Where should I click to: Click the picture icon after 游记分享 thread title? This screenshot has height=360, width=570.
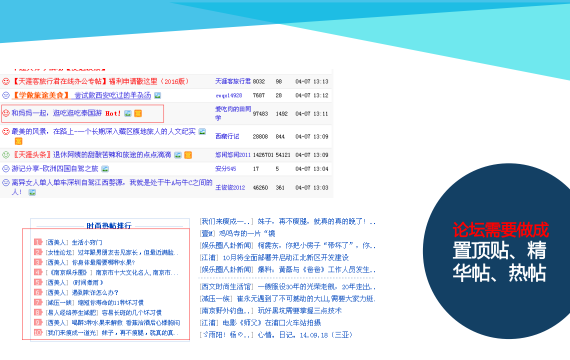(105, 169)
